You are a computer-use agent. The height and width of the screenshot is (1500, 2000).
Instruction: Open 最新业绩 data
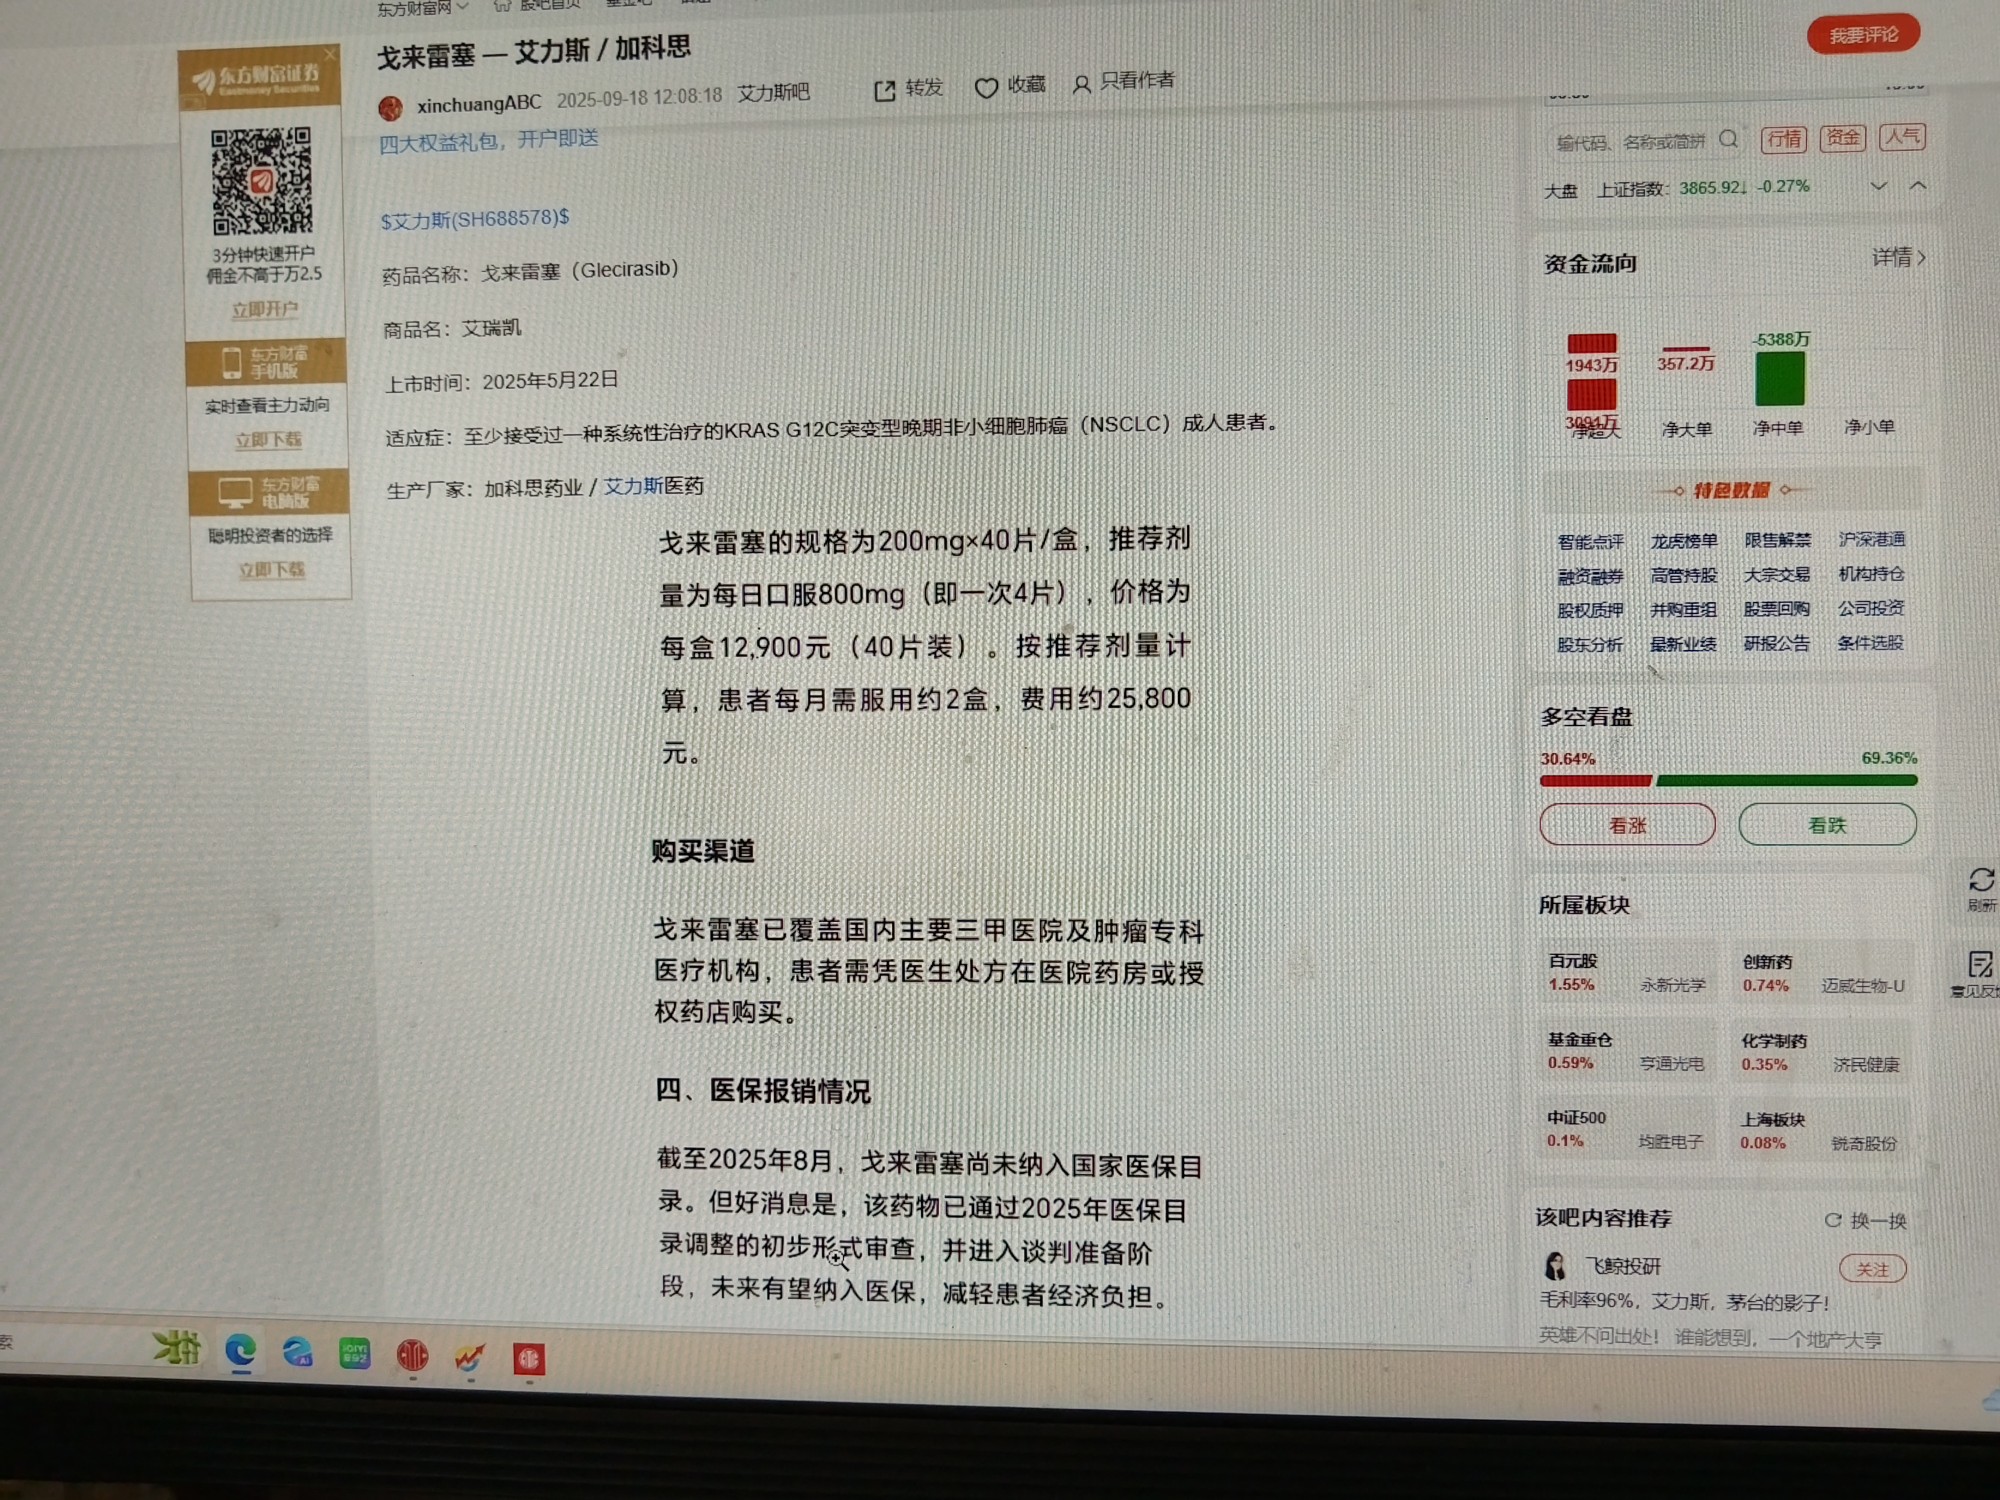(x=1684, y=644)
